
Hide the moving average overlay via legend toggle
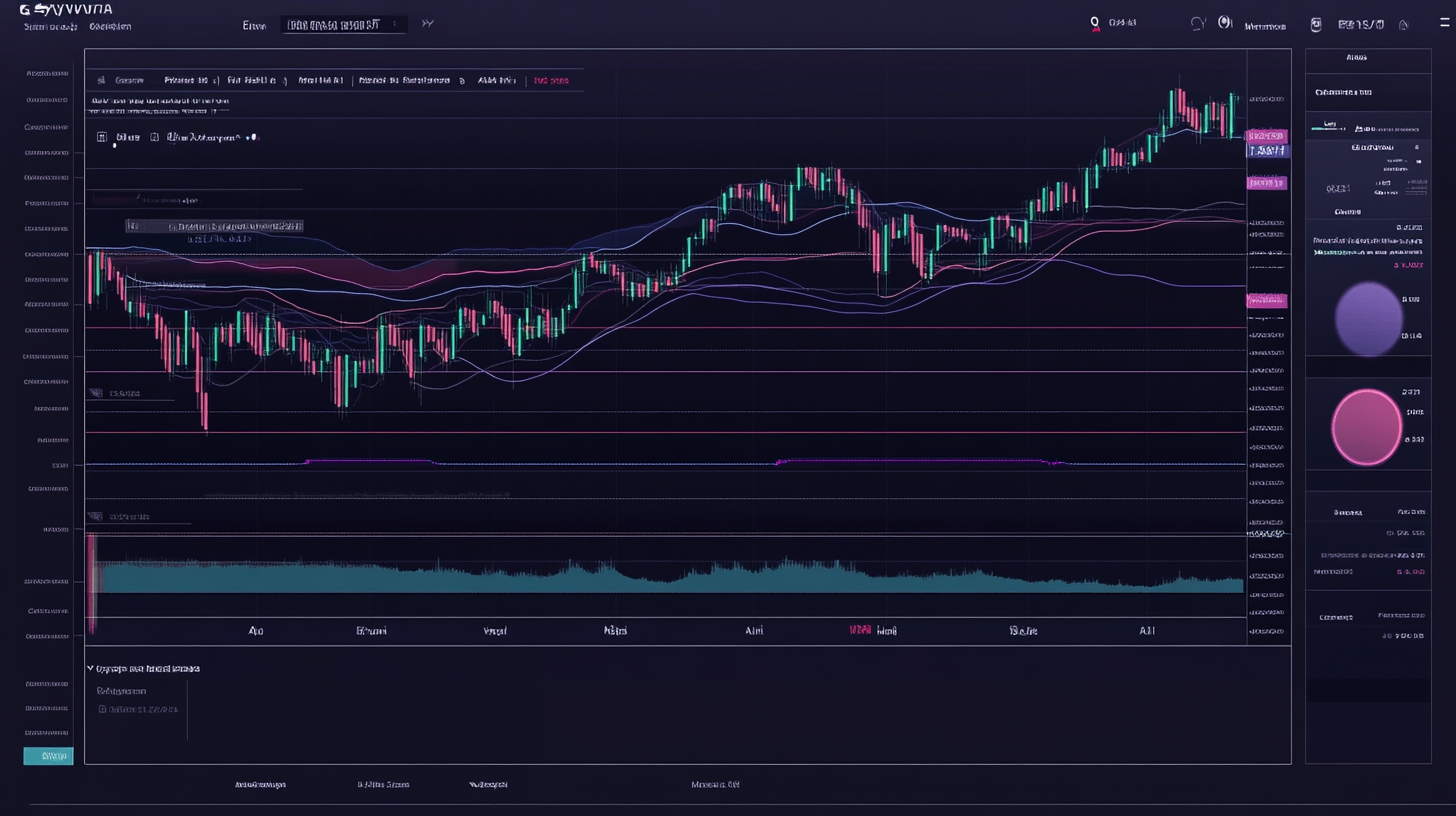pyautogui.click(x=247, y=138)
